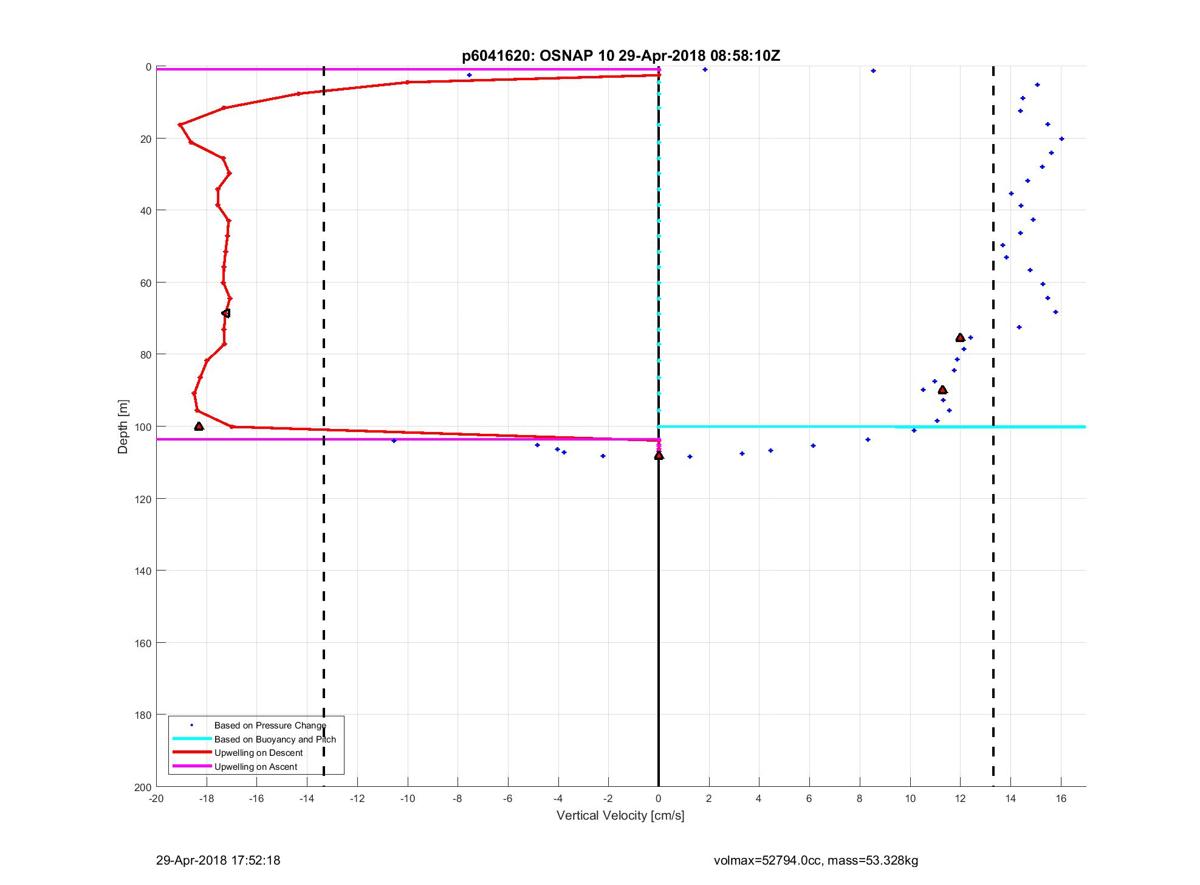
Task: Click the x-axis tick label '-10'
Action: [407, 799]
